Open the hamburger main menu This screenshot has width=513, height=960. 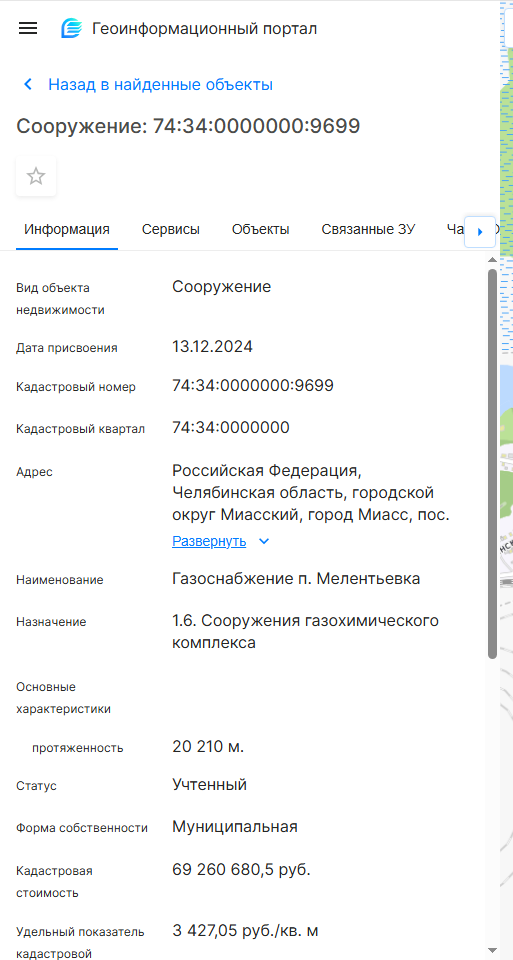coord(28,28)
